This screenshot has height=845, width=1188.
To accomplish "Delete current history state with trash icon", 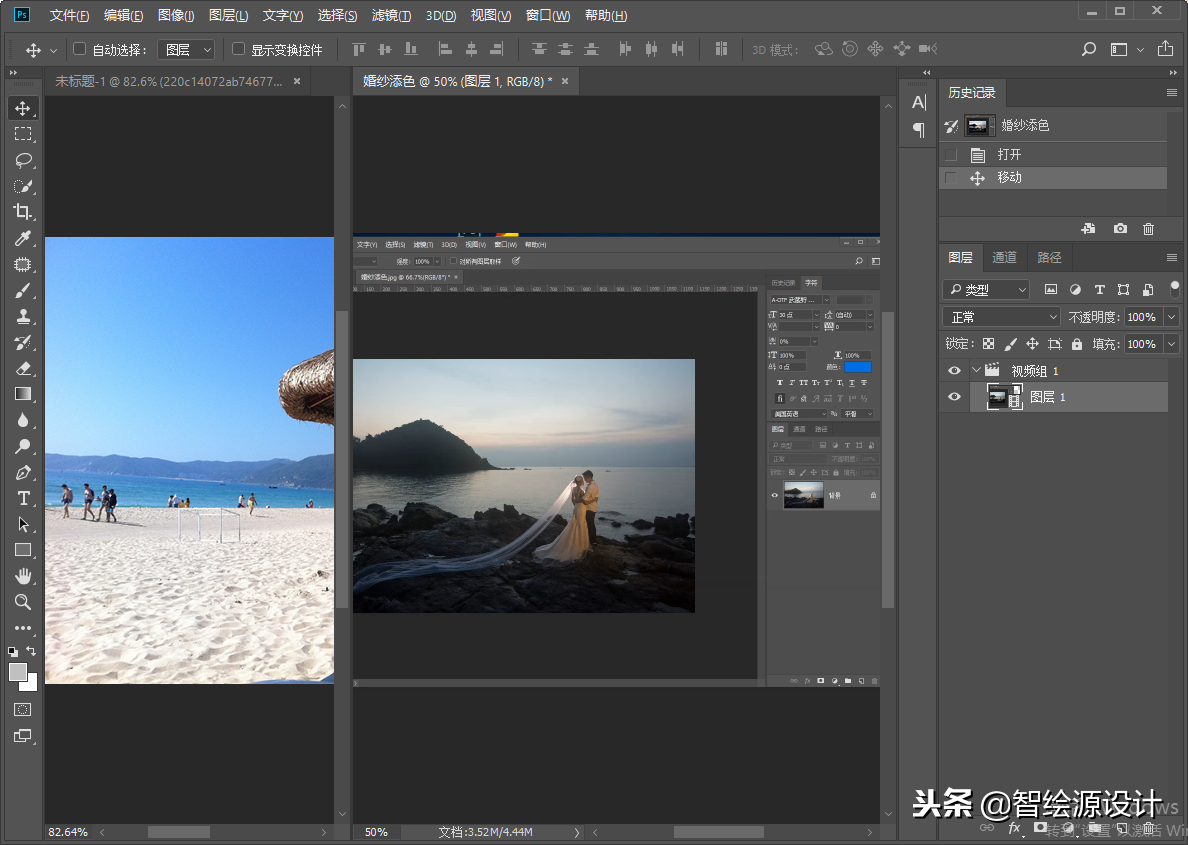I will pos(1148,229).
